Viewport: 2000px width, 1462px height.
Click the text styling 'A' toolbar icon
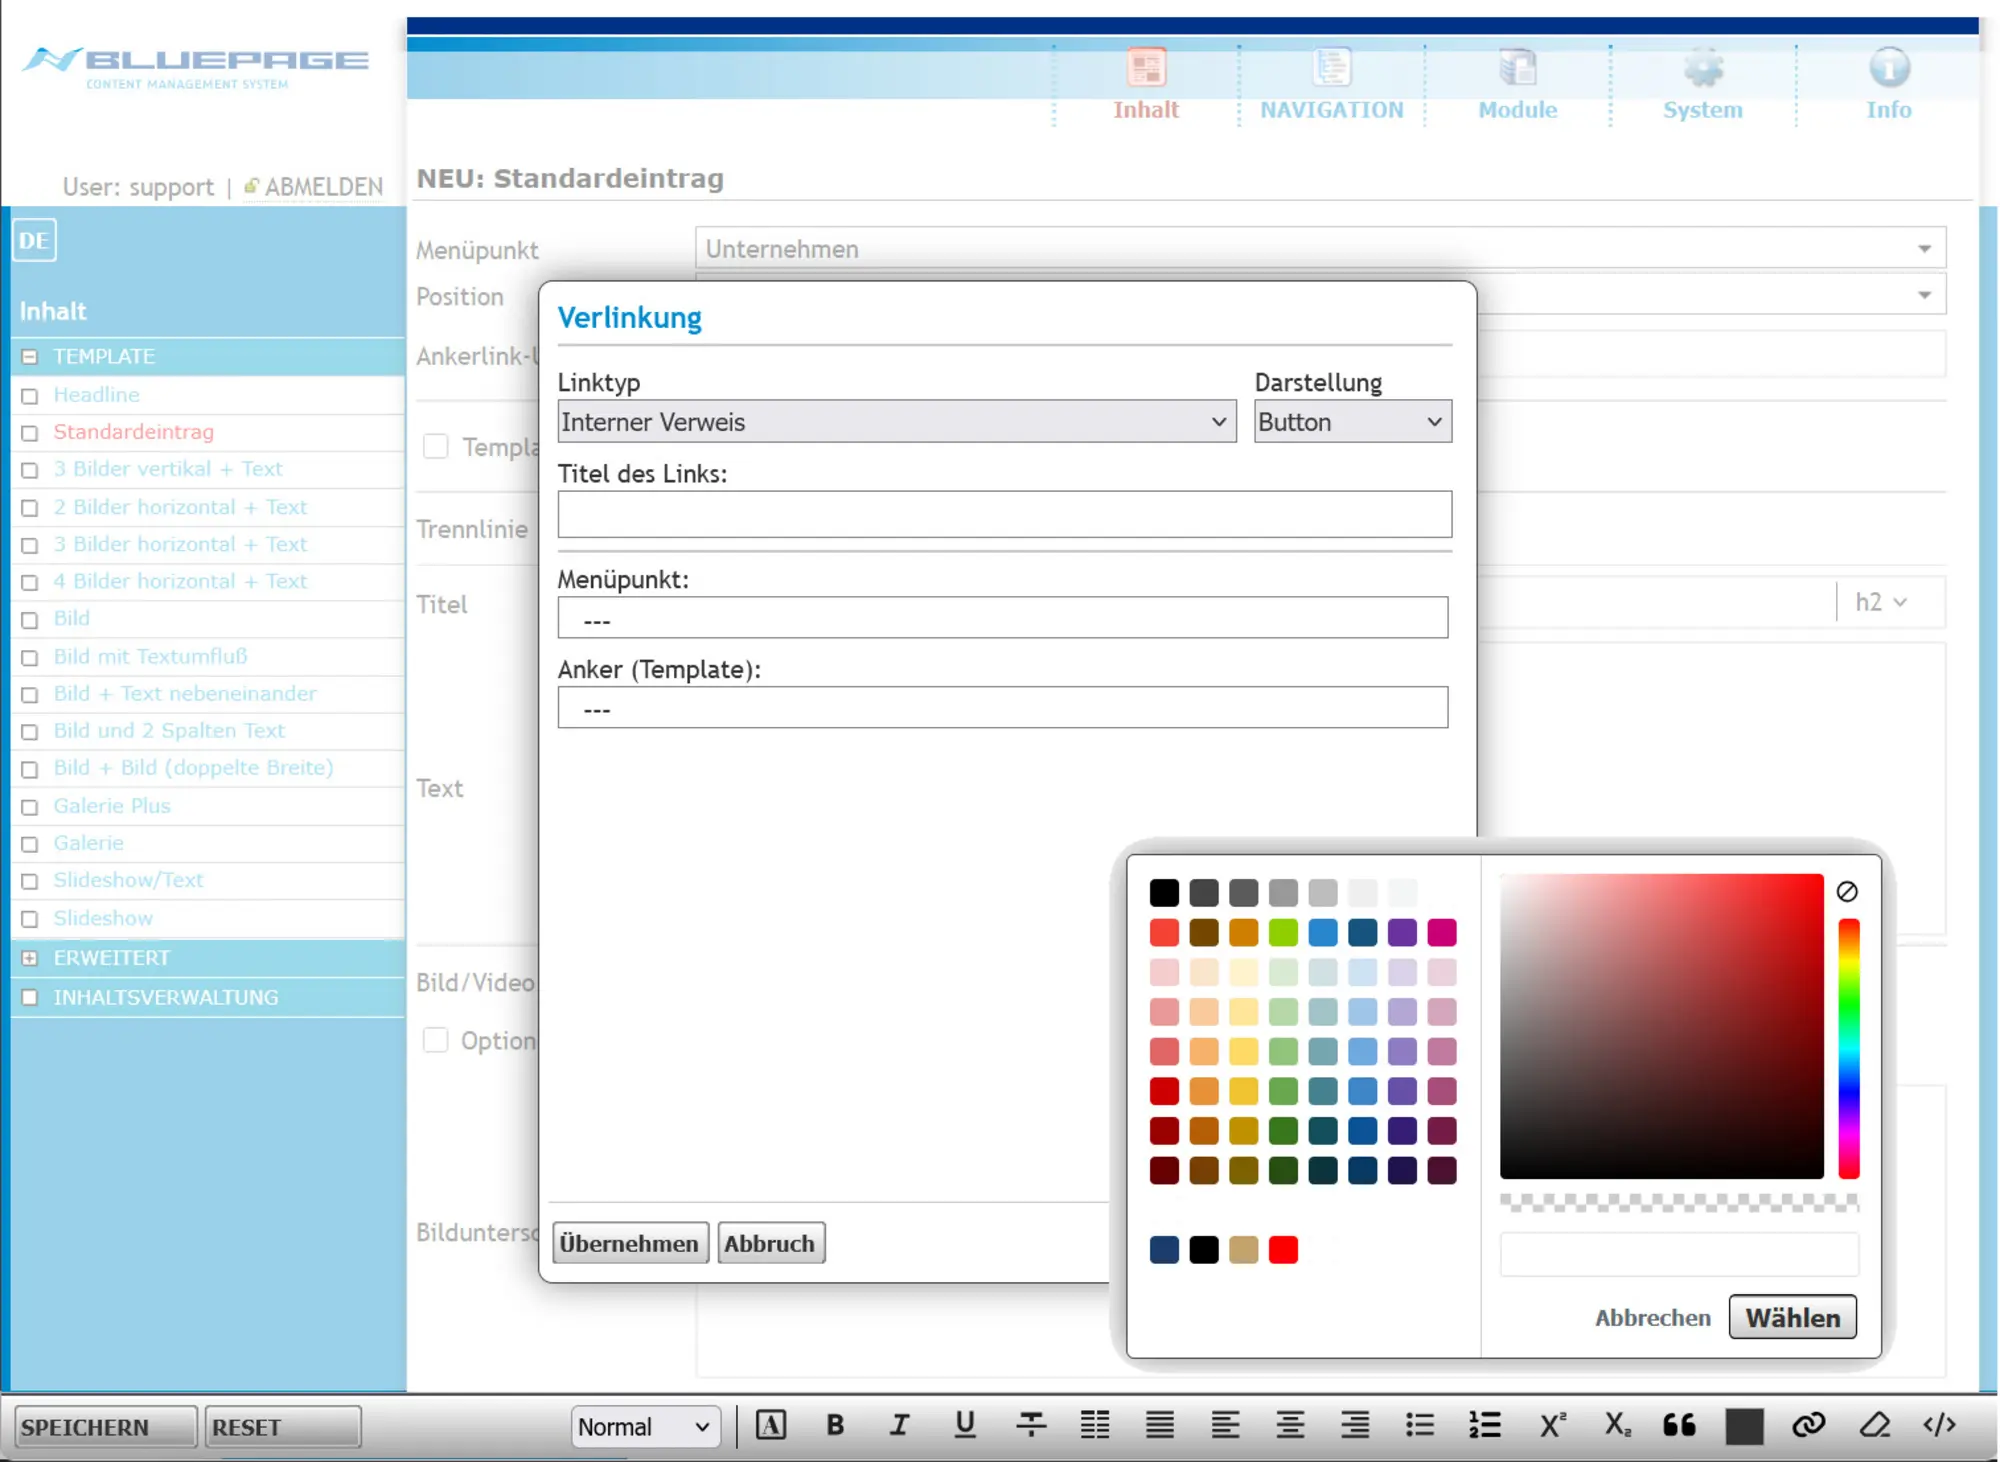(770, 1425)
